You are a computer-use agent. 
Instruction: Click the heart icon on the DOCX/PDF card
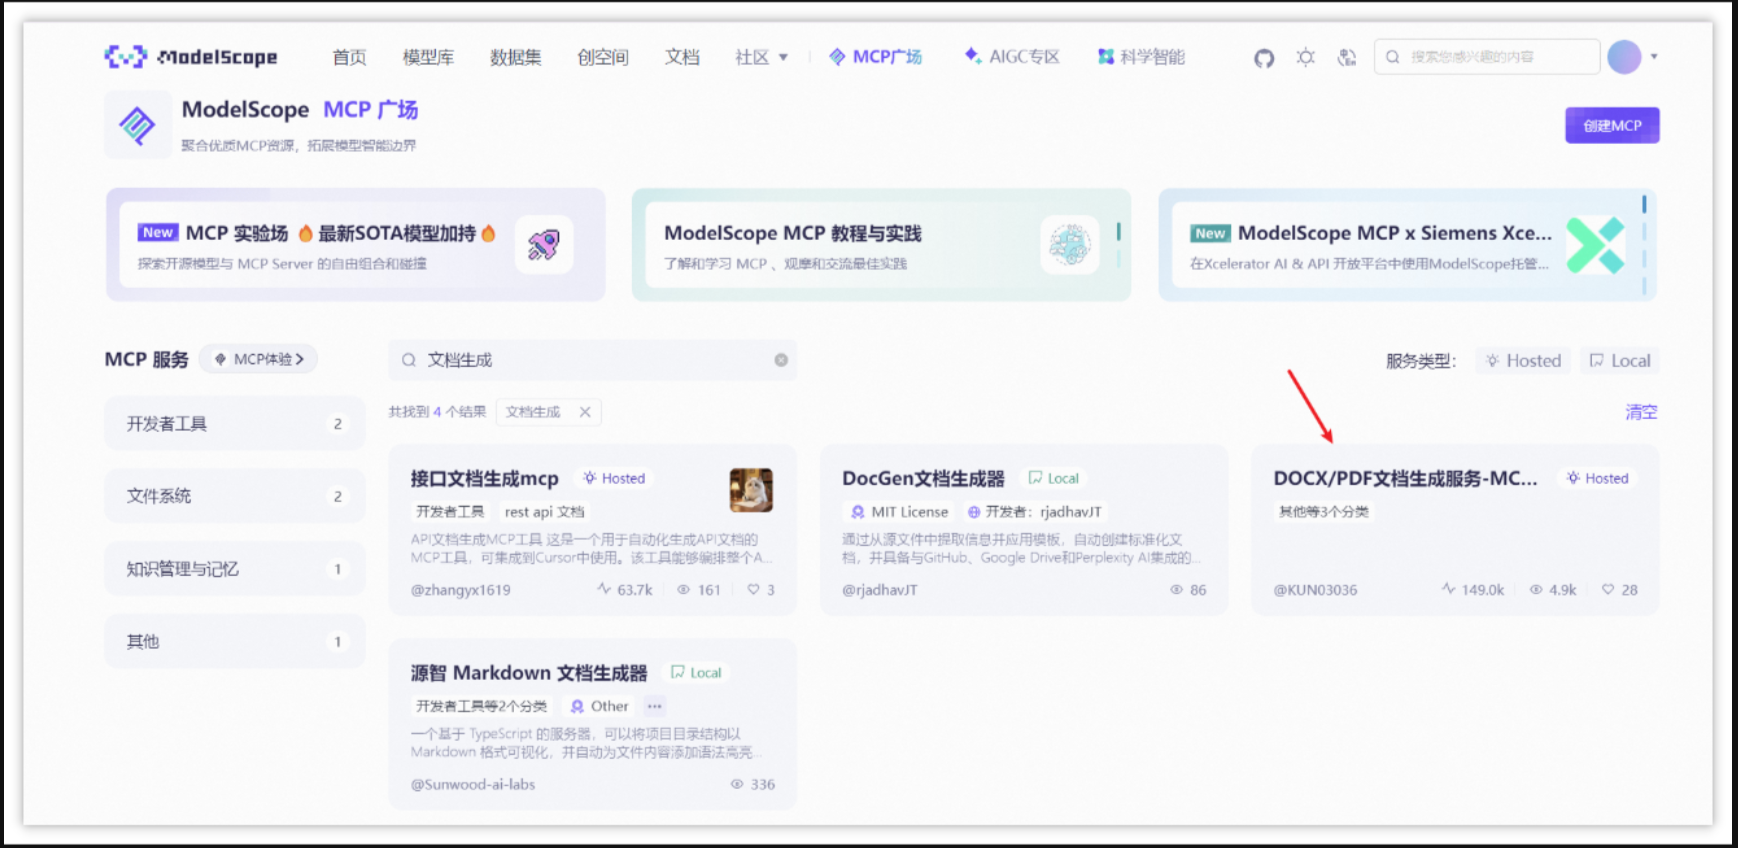(1608, 590)
